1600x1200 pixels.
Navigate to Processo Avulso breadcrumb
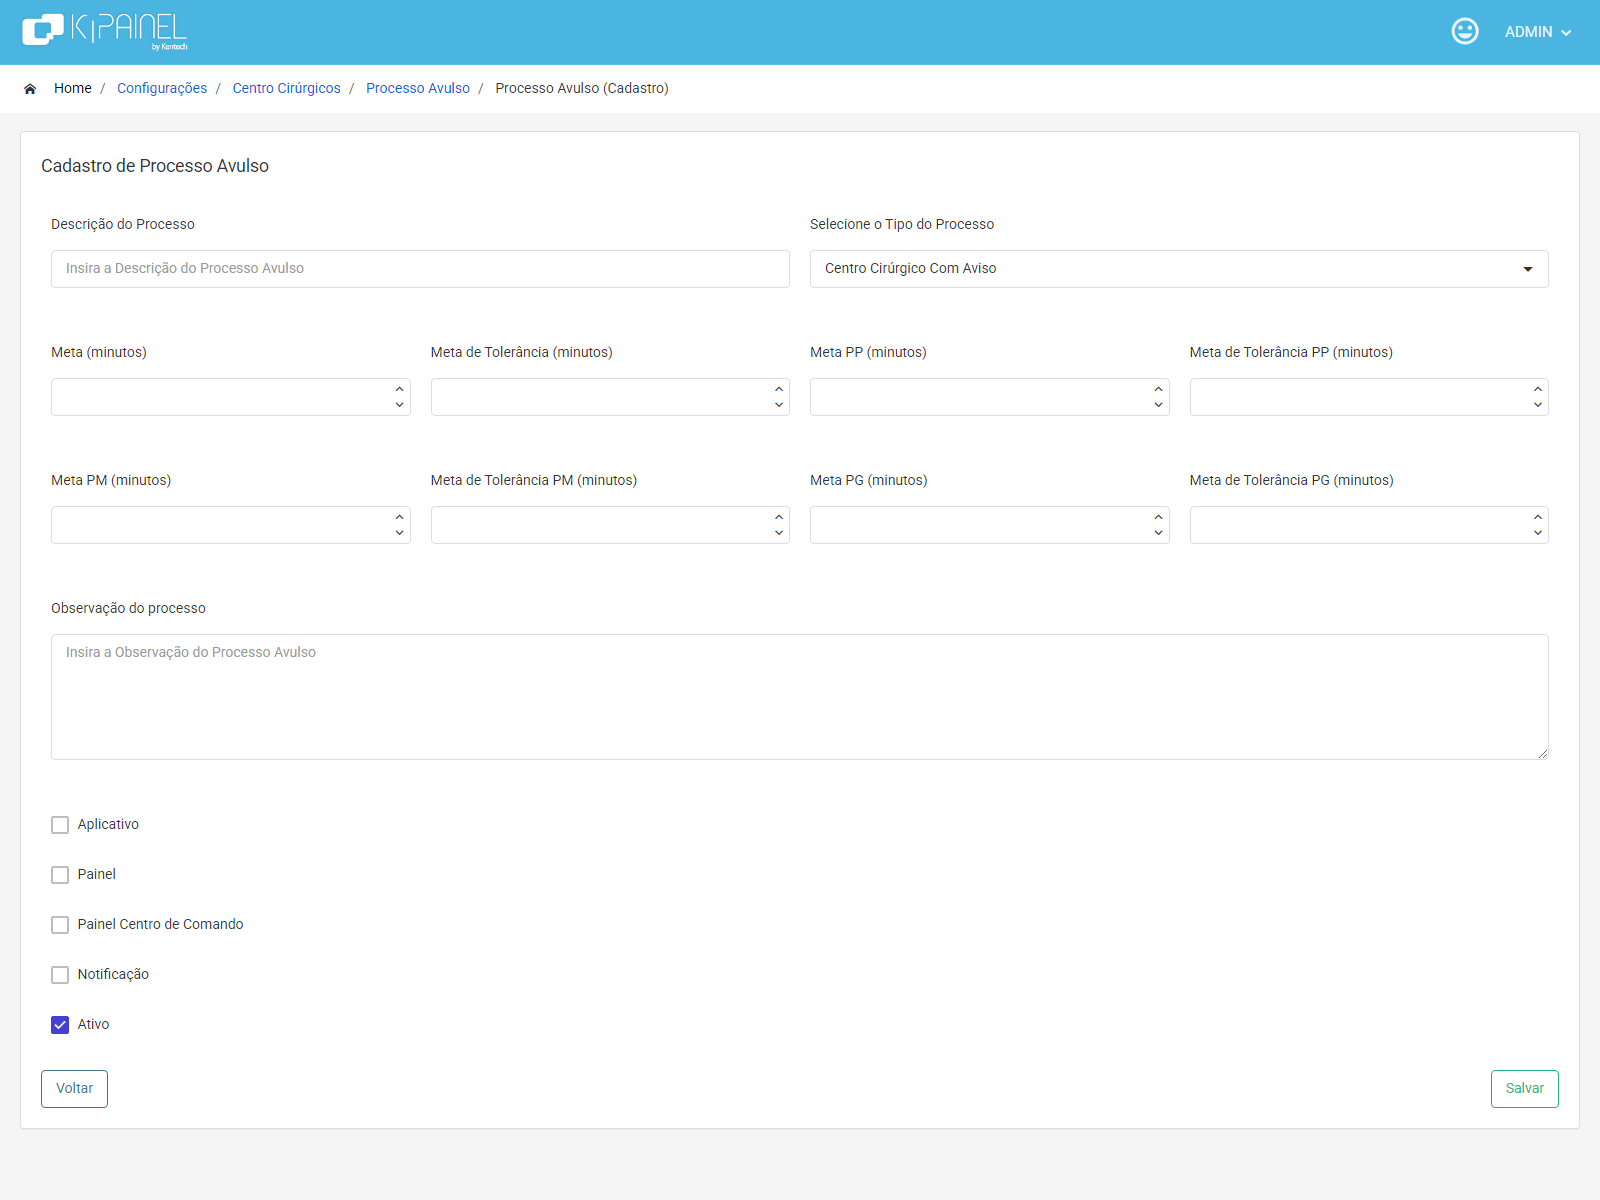[418, 88]
